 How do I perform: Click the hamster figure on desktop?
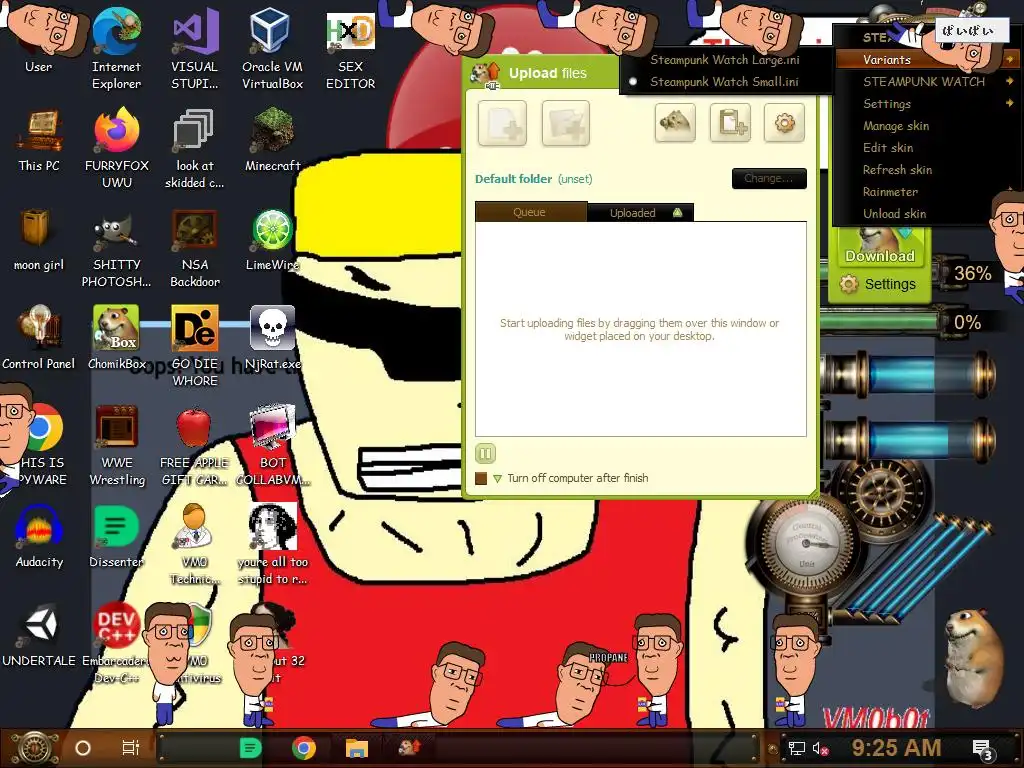click(976, 658)
